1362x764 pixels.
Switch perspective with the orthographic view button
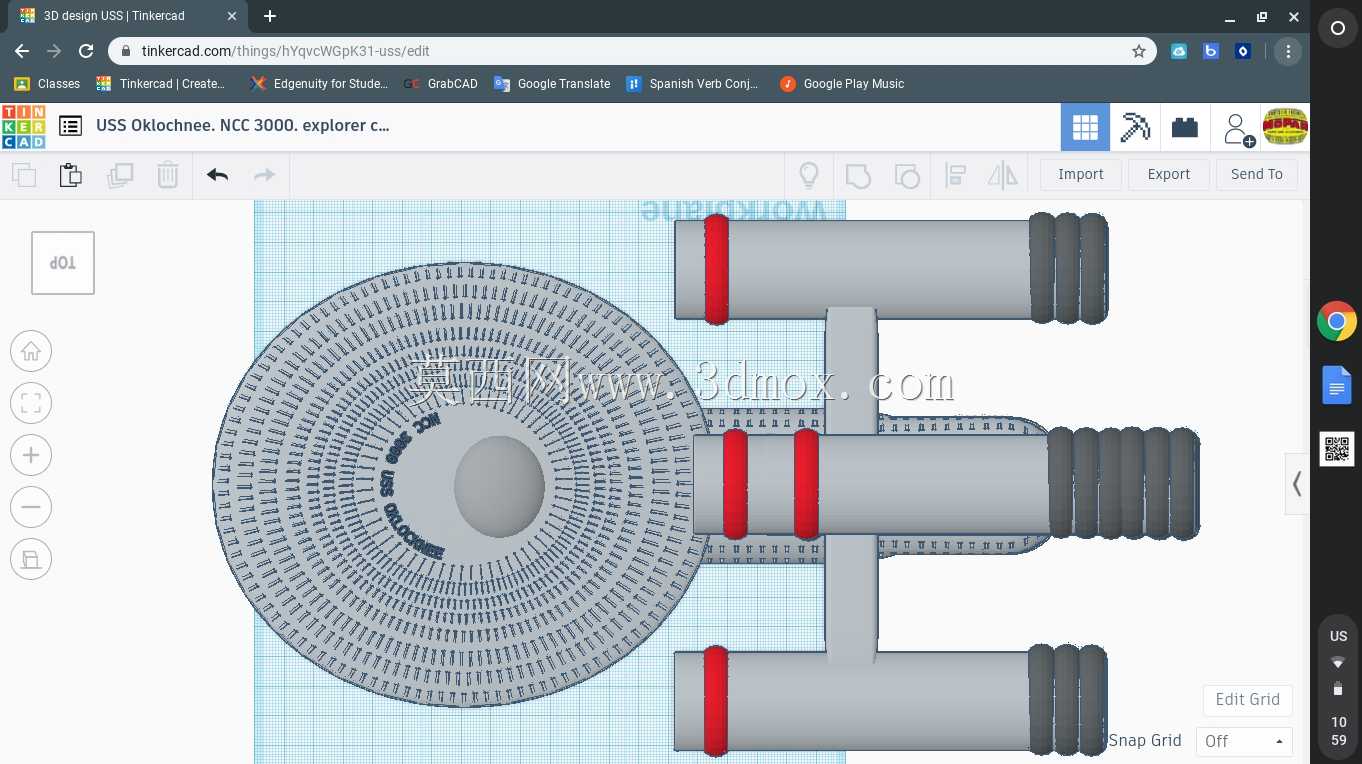pyautogui.click(x=31, y=559)
